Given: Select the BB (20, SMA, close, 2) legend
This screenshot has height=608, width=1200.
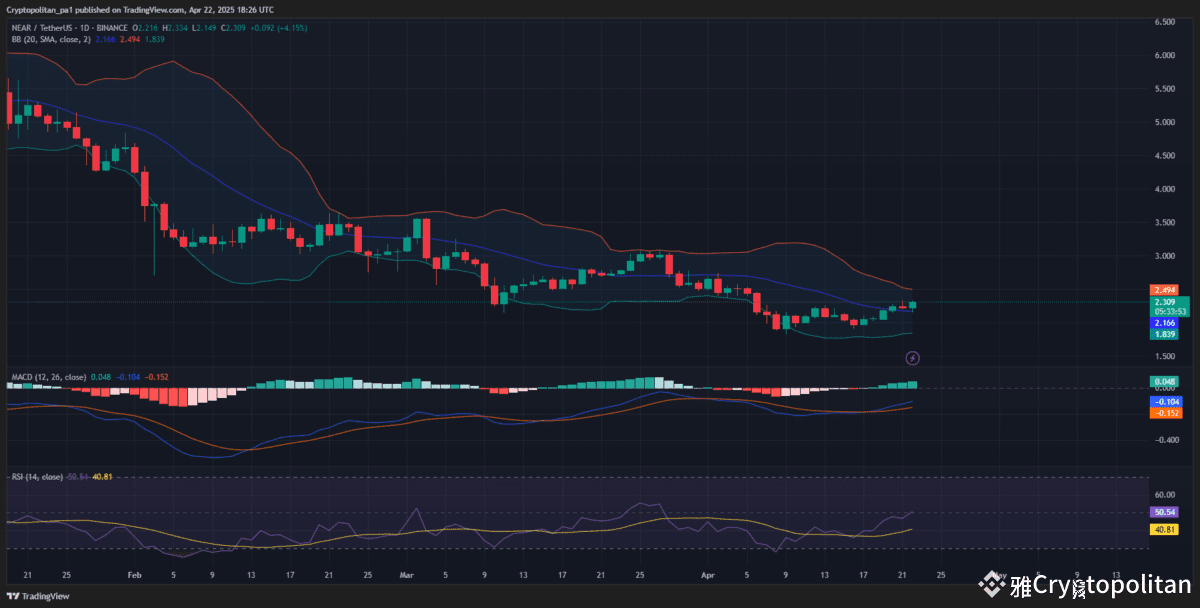Looking at the screenshot, I should pyautogui.click(x=50, y=38).
